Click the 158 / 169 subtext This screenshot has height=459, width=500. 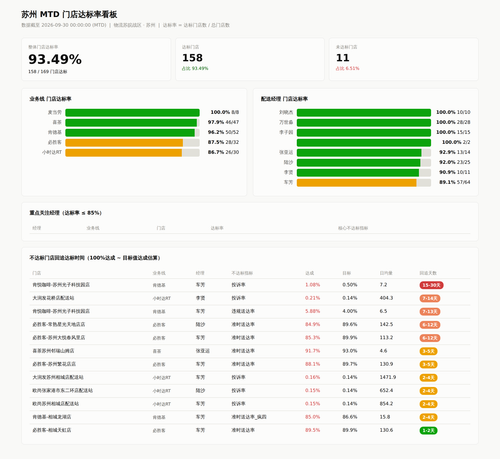pyautogui.click(x=48, y=72)
